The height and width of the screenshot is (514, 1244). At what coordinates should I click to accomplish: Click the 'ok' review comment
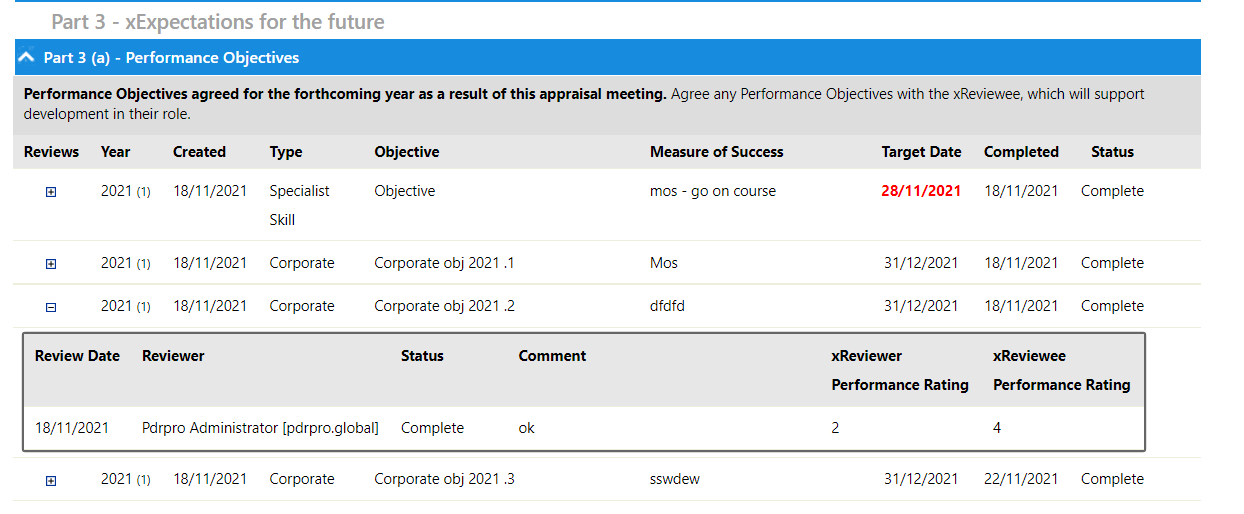click(x=526, y=428)
